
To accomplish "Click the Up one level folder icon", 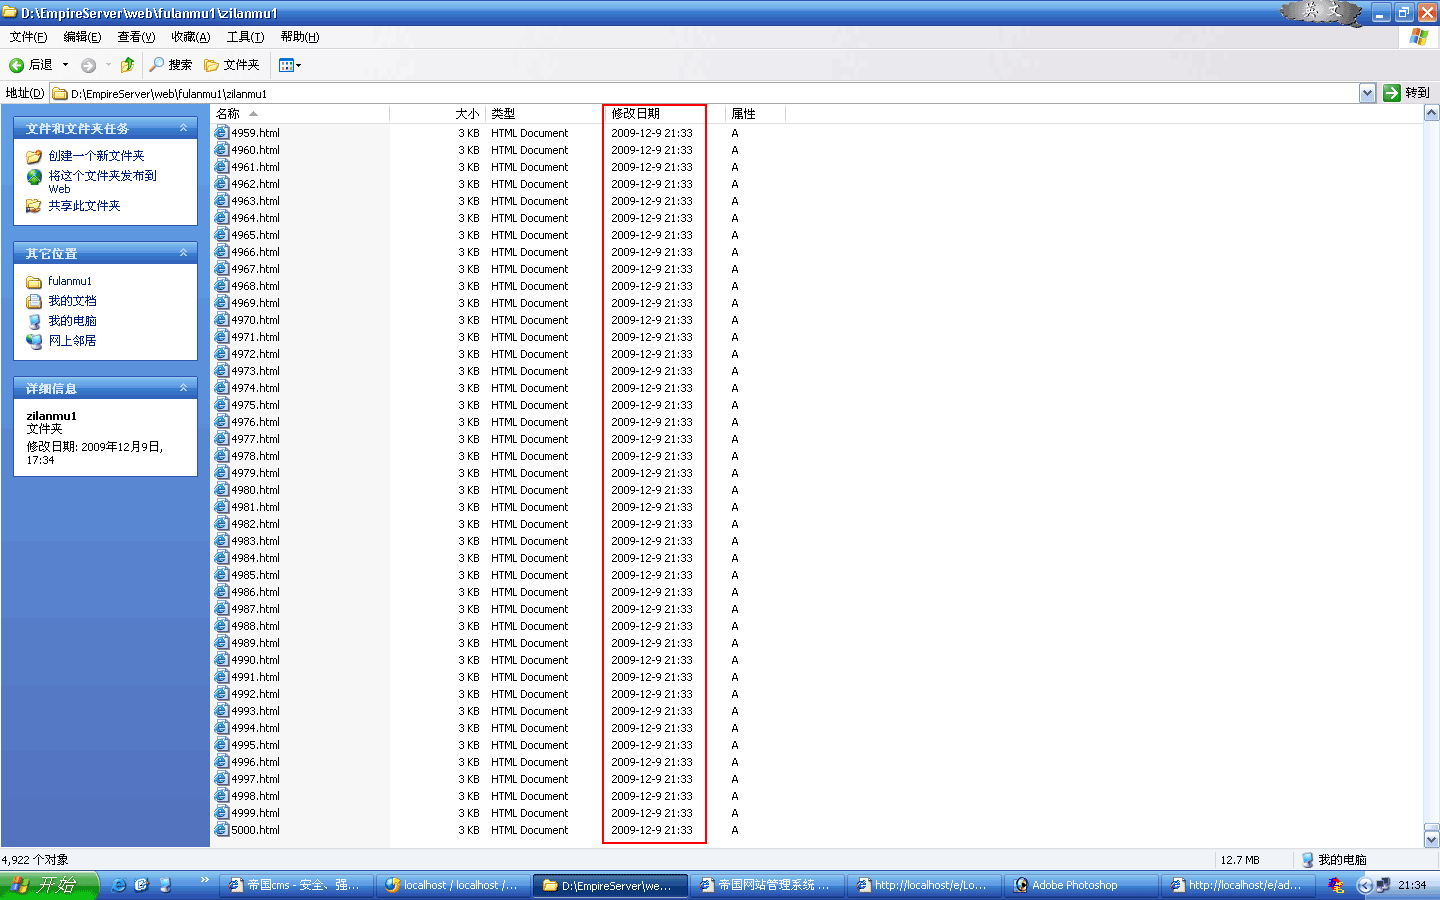I will pyautogui.click(x=127, y=65).
